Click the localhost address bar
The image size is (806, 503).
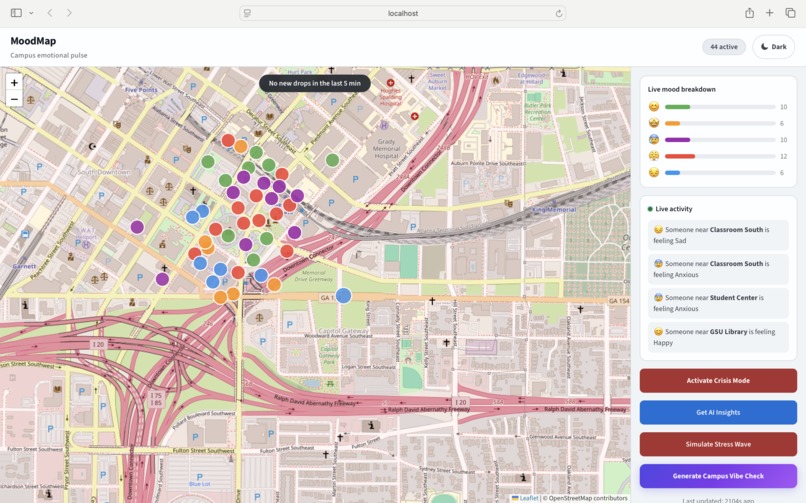point(402,13)
